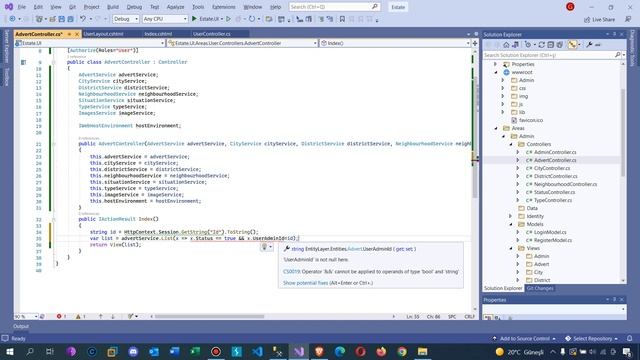
Task: Click the error count indicator in editor footer
Action: (61, 316)
